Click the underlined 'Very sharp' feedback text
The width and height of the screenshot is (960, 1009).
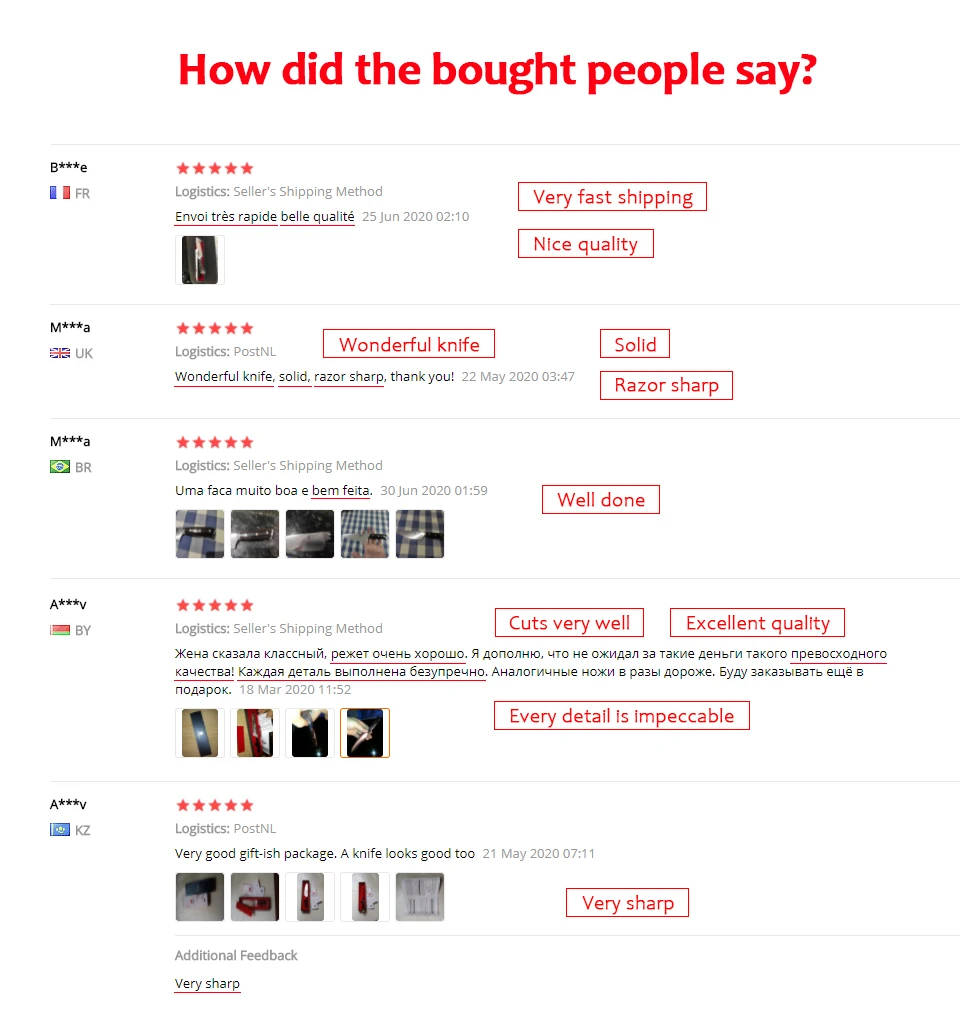click(x=207, y=984)
